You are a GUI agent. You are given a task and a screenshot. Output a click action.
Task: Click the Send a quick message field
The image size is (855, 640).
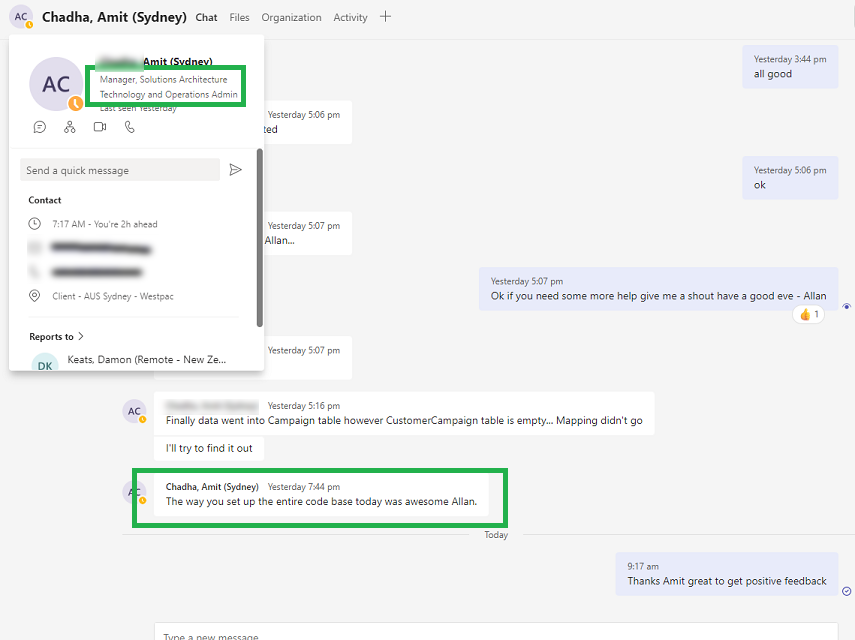point(120,170)
